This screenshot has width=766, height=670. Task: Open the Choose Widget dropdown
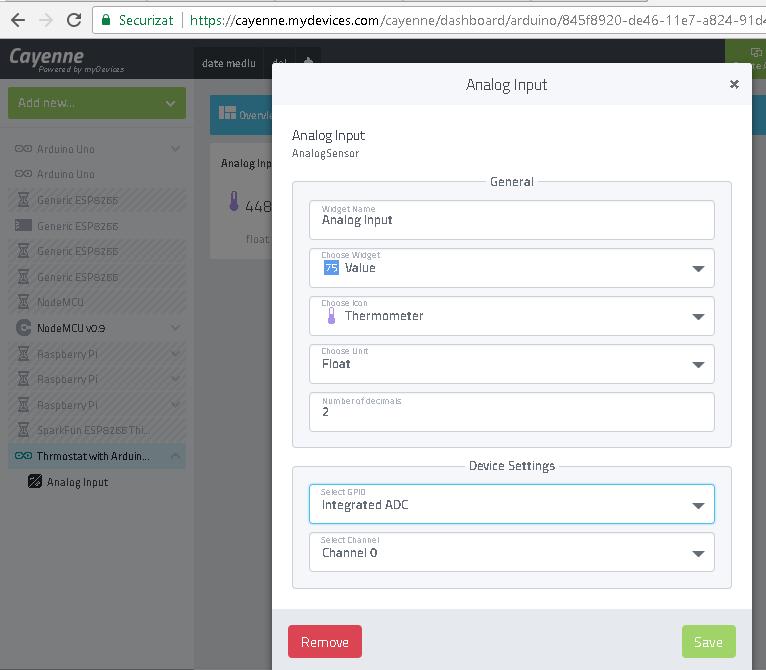(511, 268)
